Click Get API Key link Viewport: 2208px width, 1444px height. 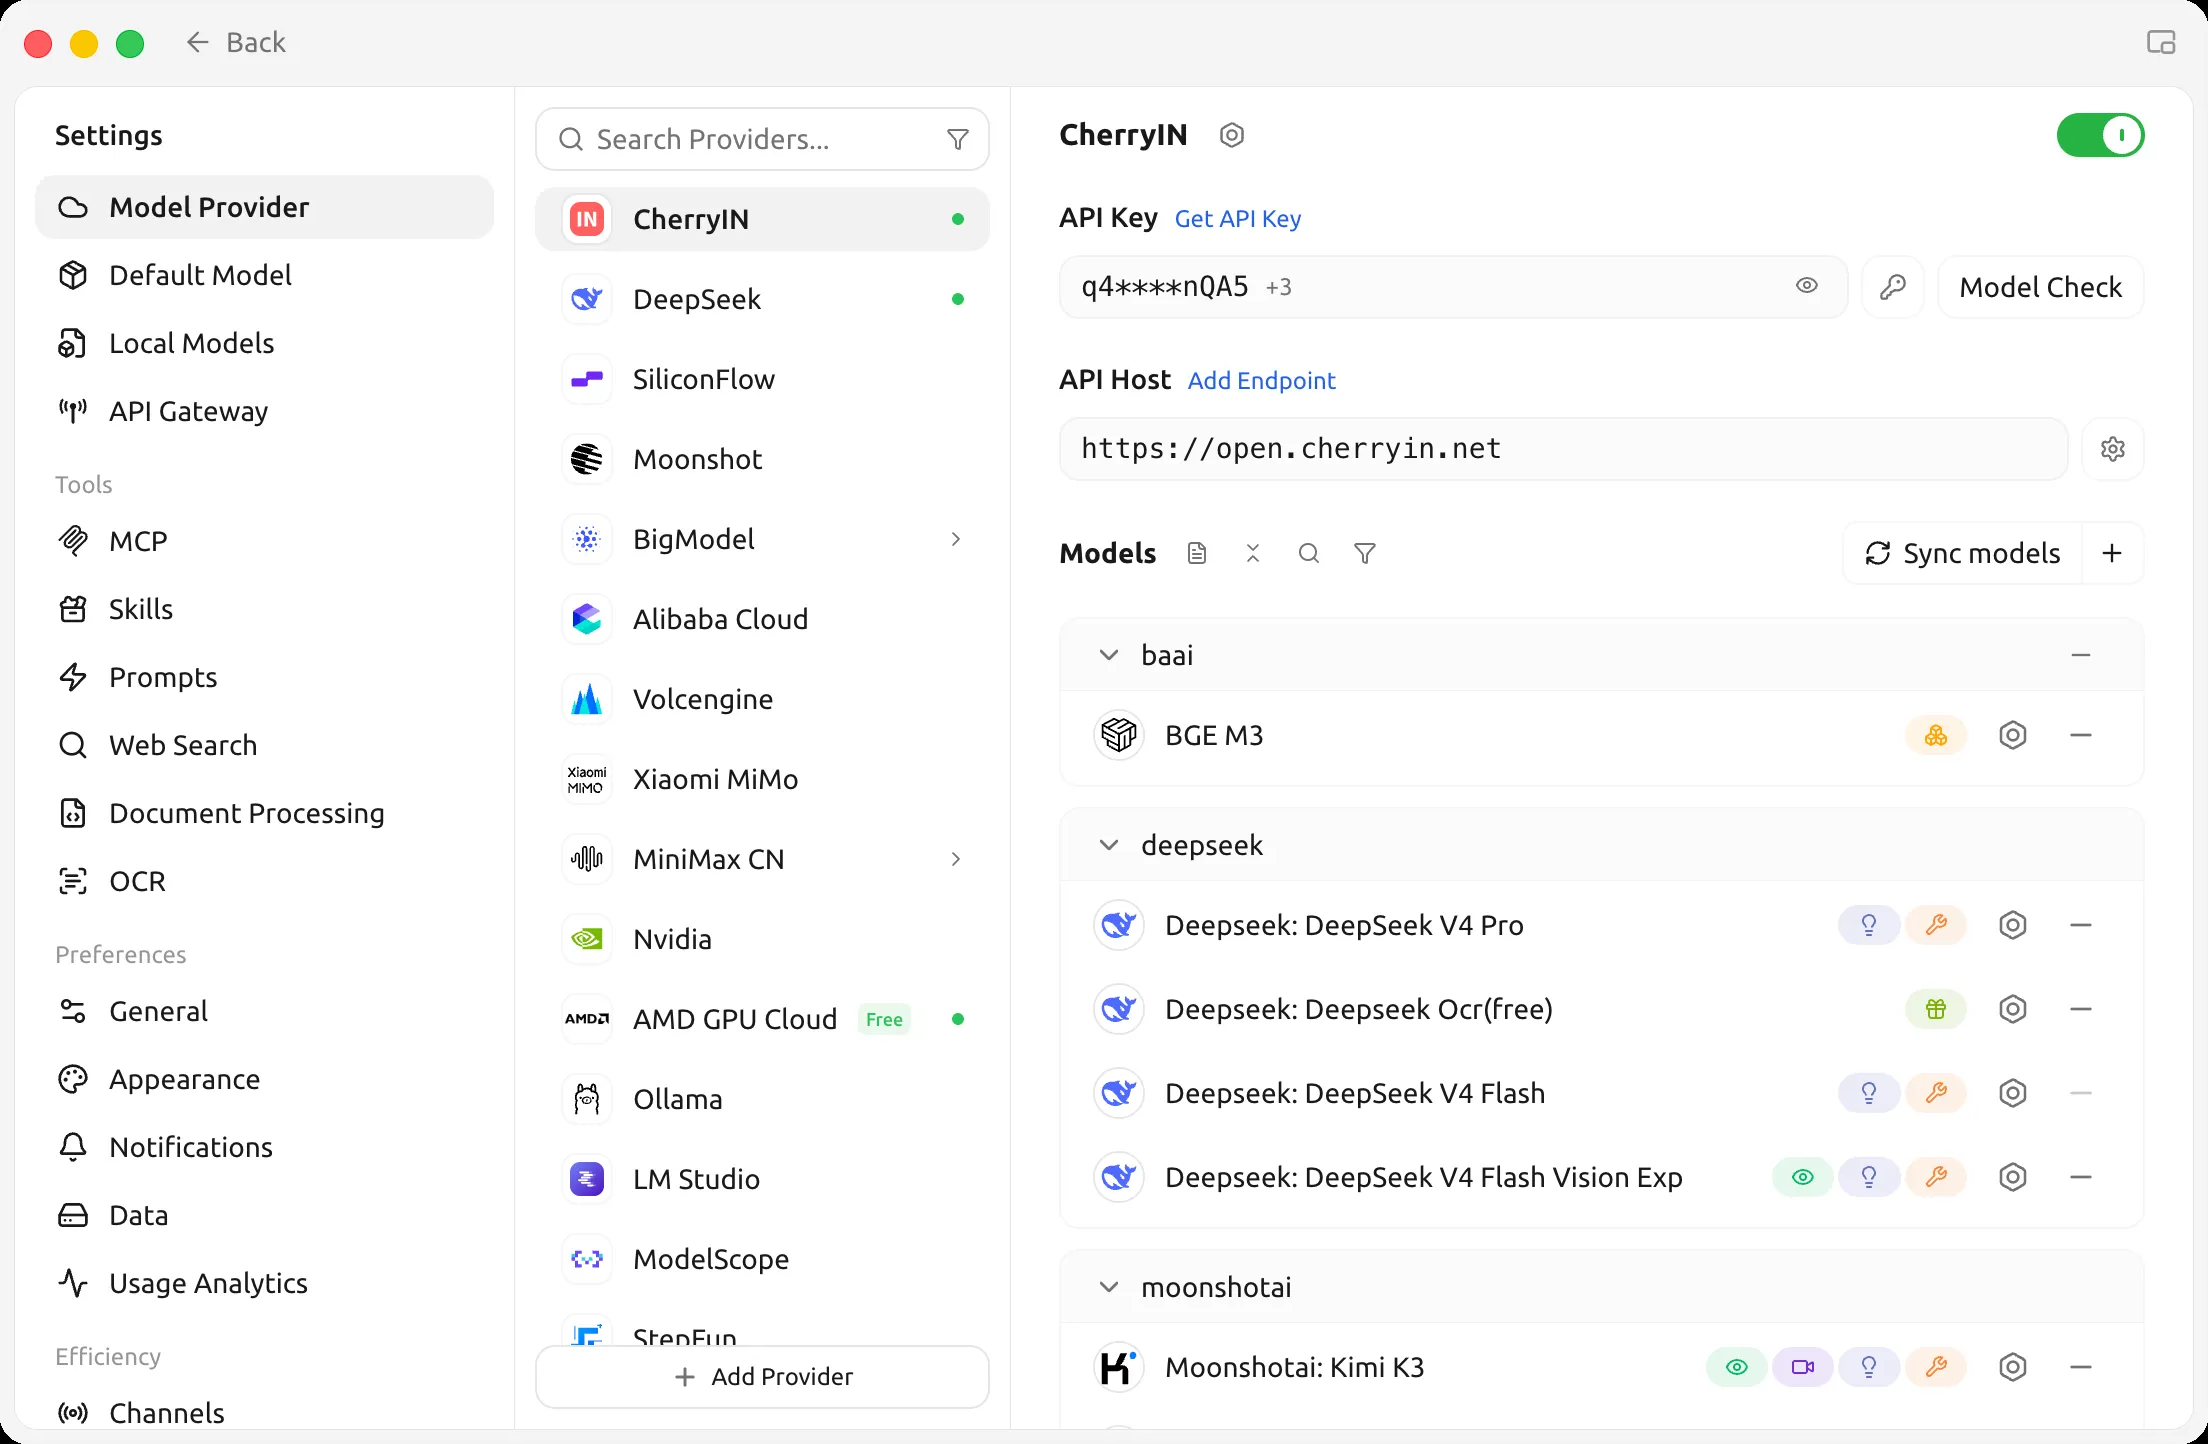(1238, 219)
